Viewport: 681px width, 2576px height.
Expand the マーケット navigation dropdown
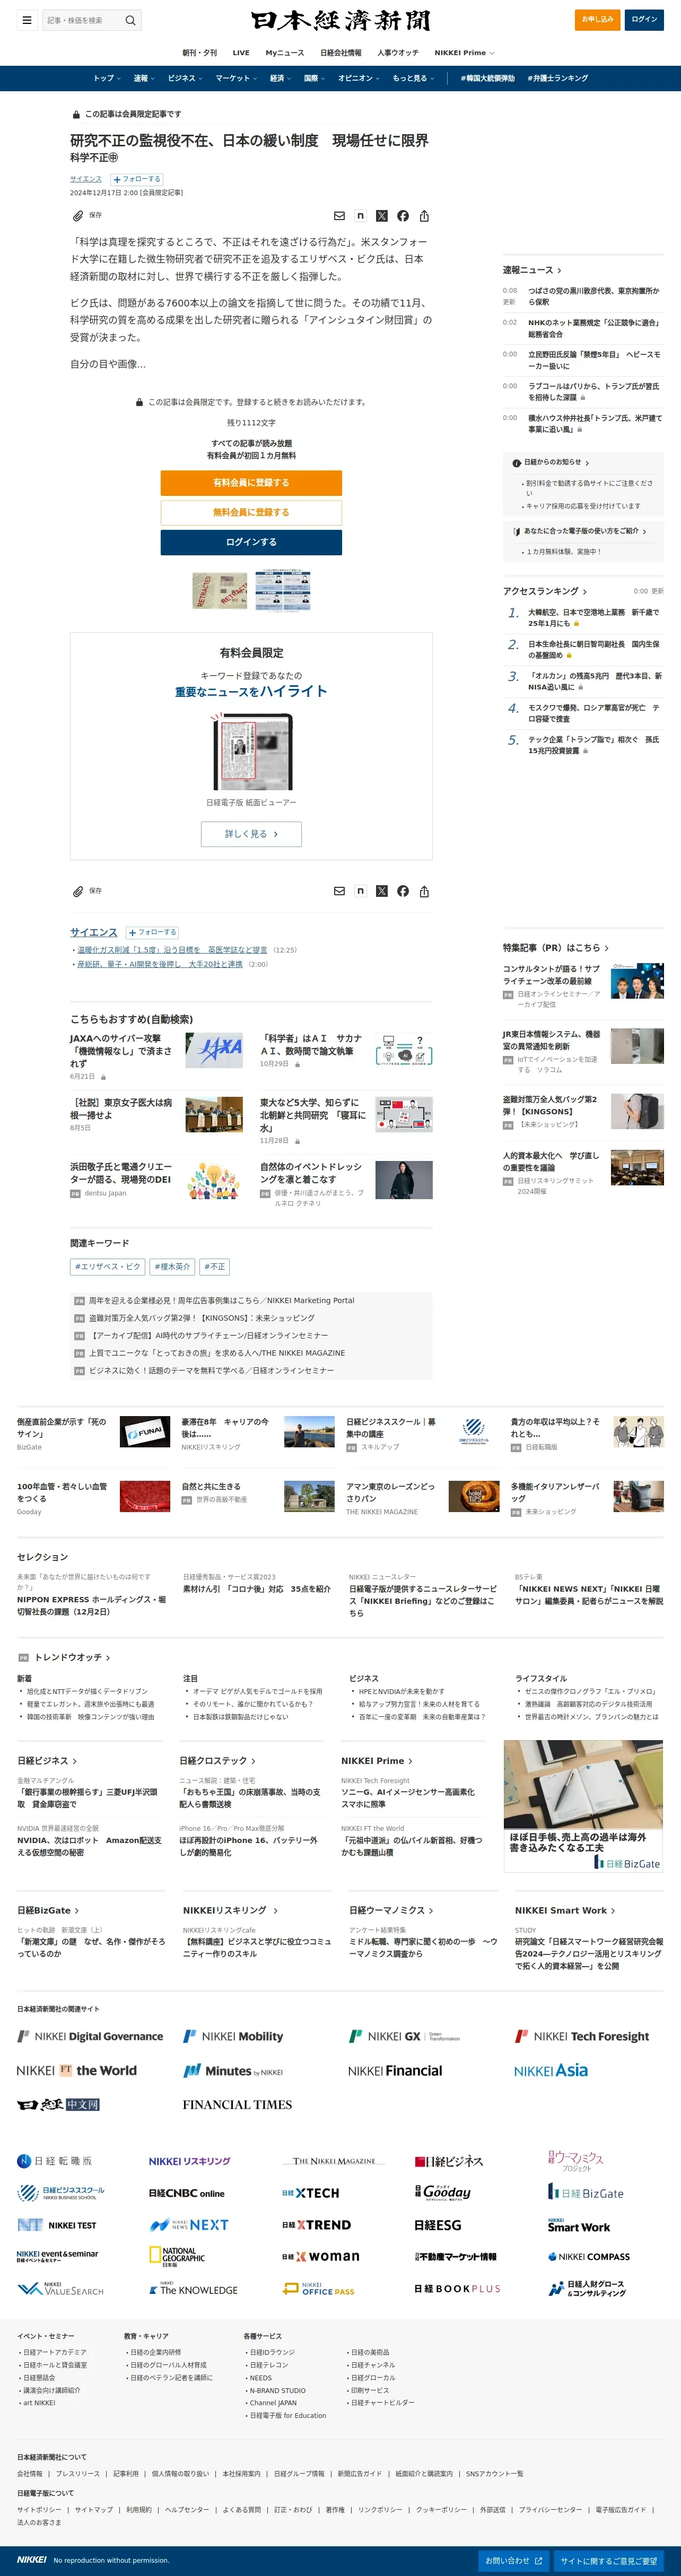(237, 78)
